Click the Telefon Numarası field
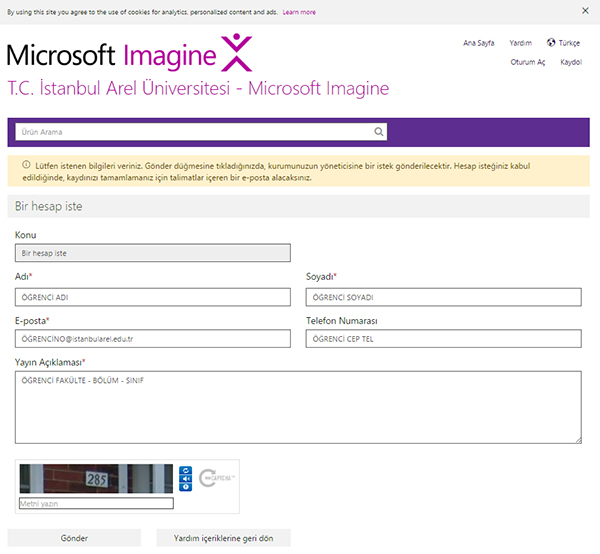This screenshot has width=600, height=554. click(x=443, y=339)
